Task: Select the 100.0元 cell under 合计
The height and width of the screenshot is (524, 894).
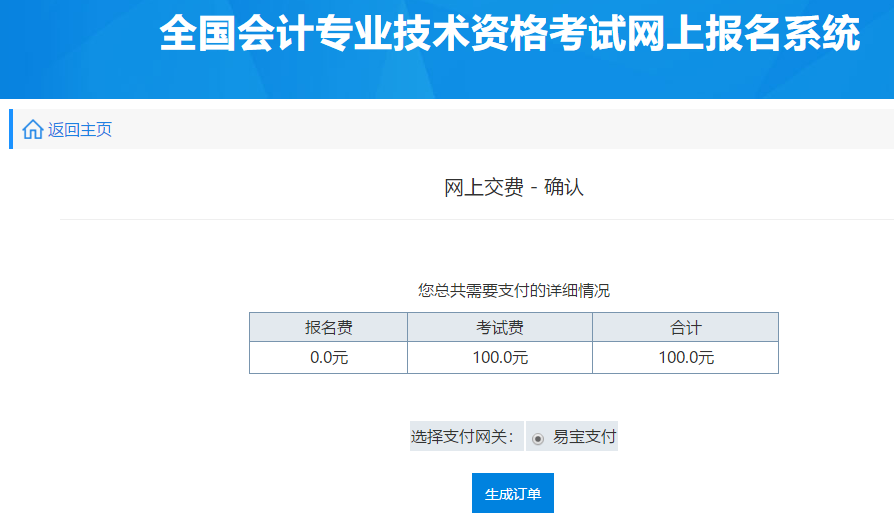Action: [685, 357]
